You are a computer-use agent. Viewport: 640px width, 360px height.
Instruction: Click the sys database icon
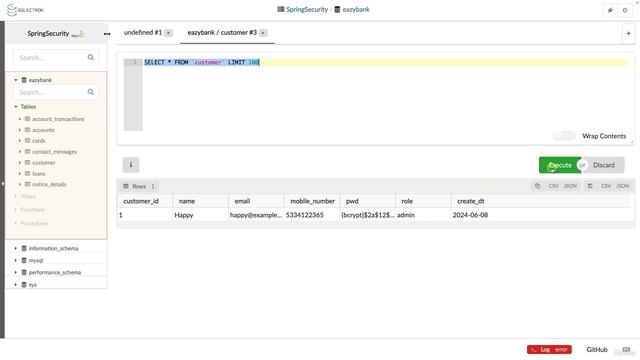24,284
